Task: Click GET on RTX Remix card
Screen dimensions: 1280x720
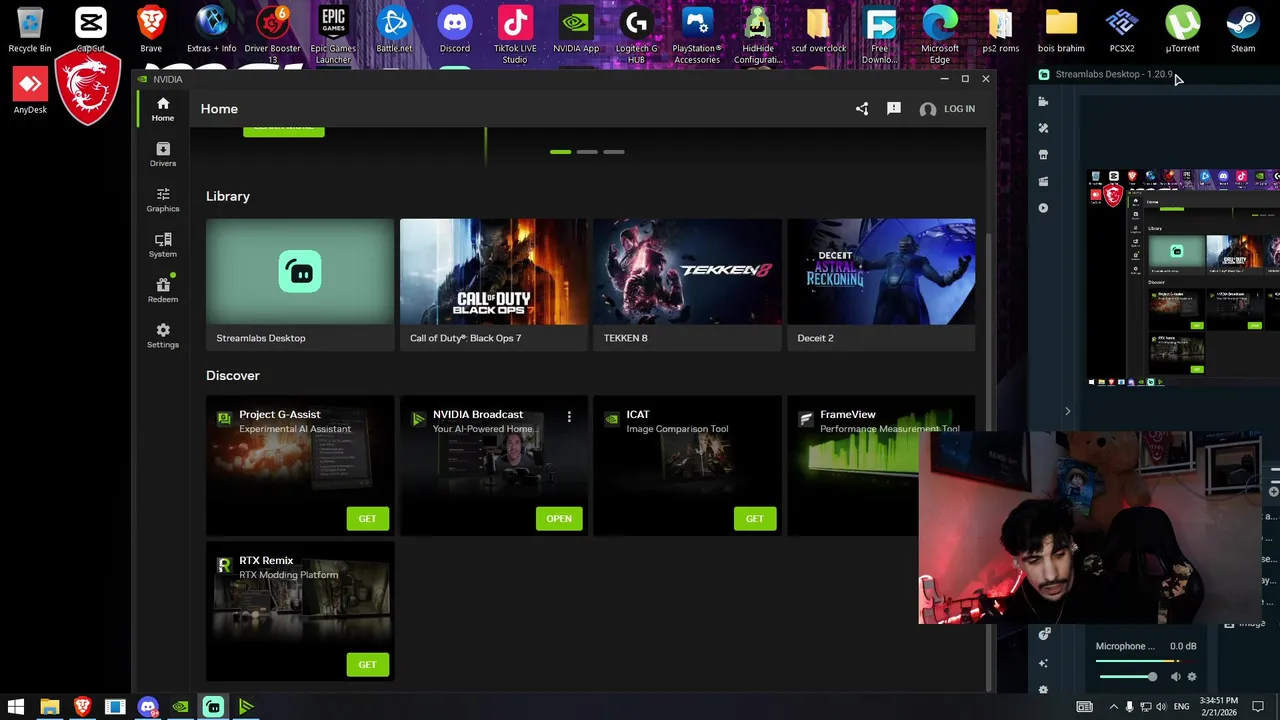Action: point(367,664)
